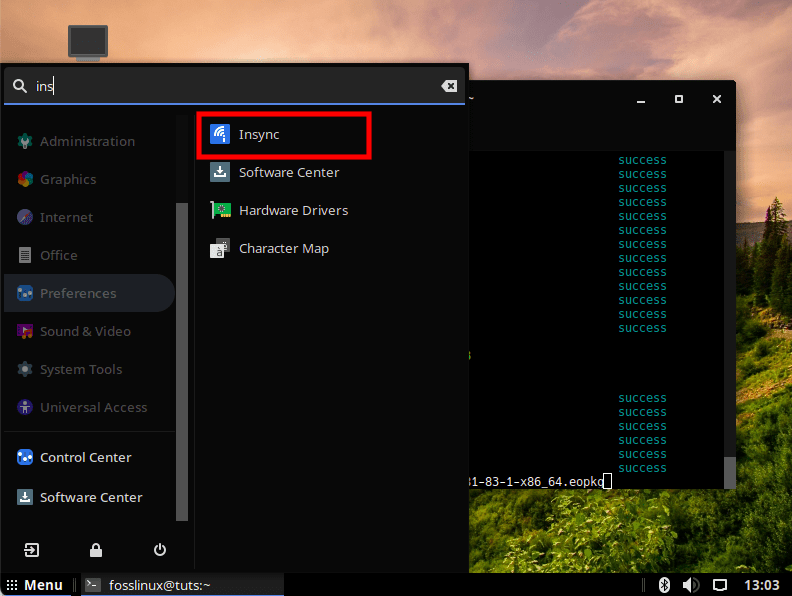Image resolution: width=792 pixels, height=596 pixels.
Task: Click Administration category label
Action: coord(87,141)
